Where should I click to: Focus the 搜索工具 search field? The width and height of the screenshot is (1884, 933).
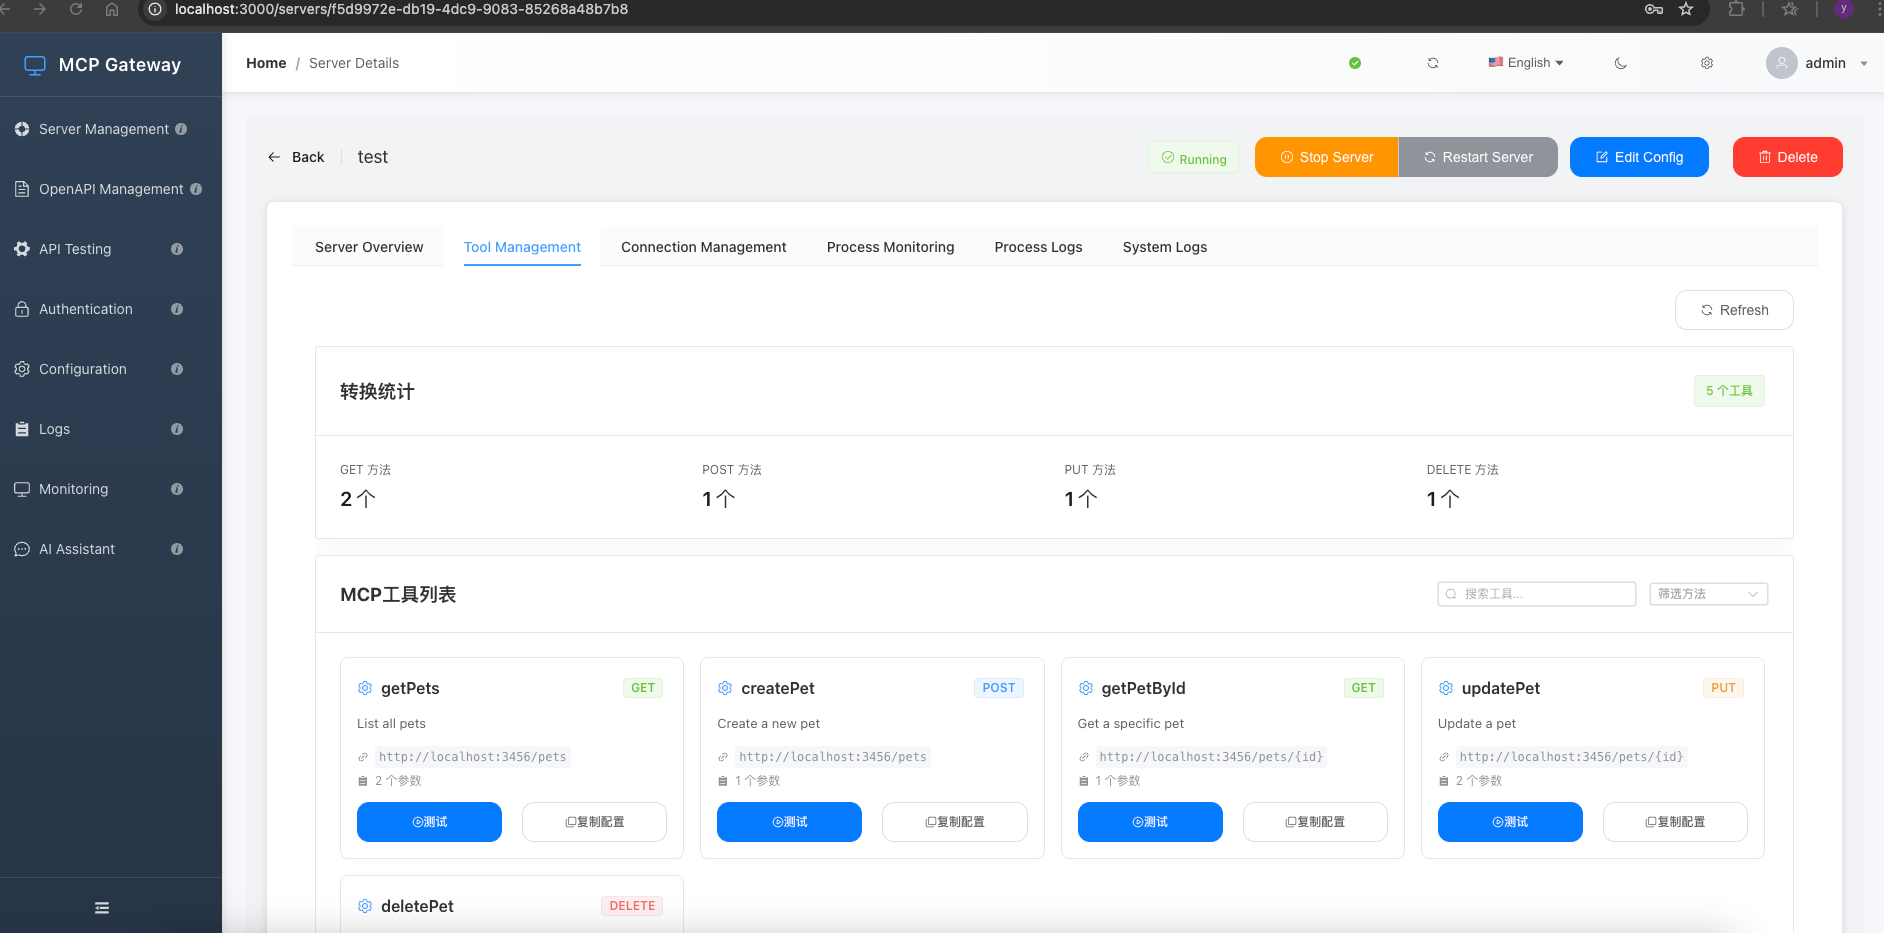coord(1537,594)
